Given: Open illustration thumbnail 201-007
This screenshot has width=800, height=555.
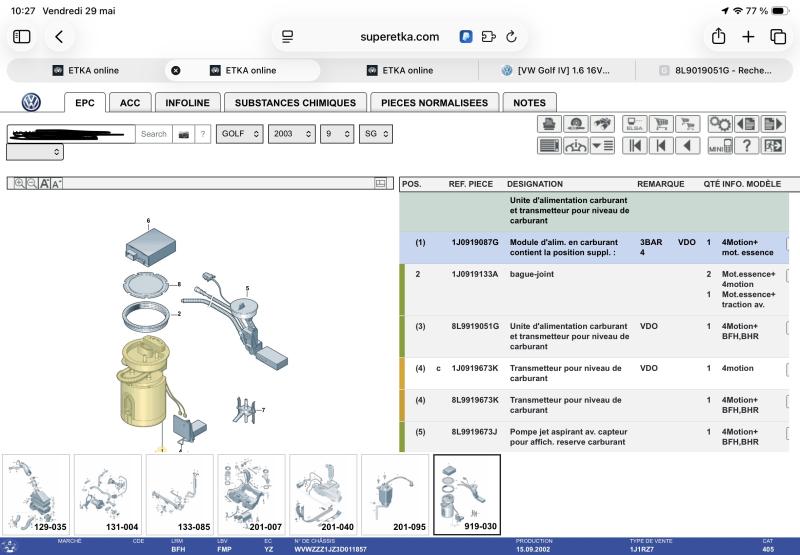Looking at the screenshot, I should pyautogui.click(x=252, y=494).
